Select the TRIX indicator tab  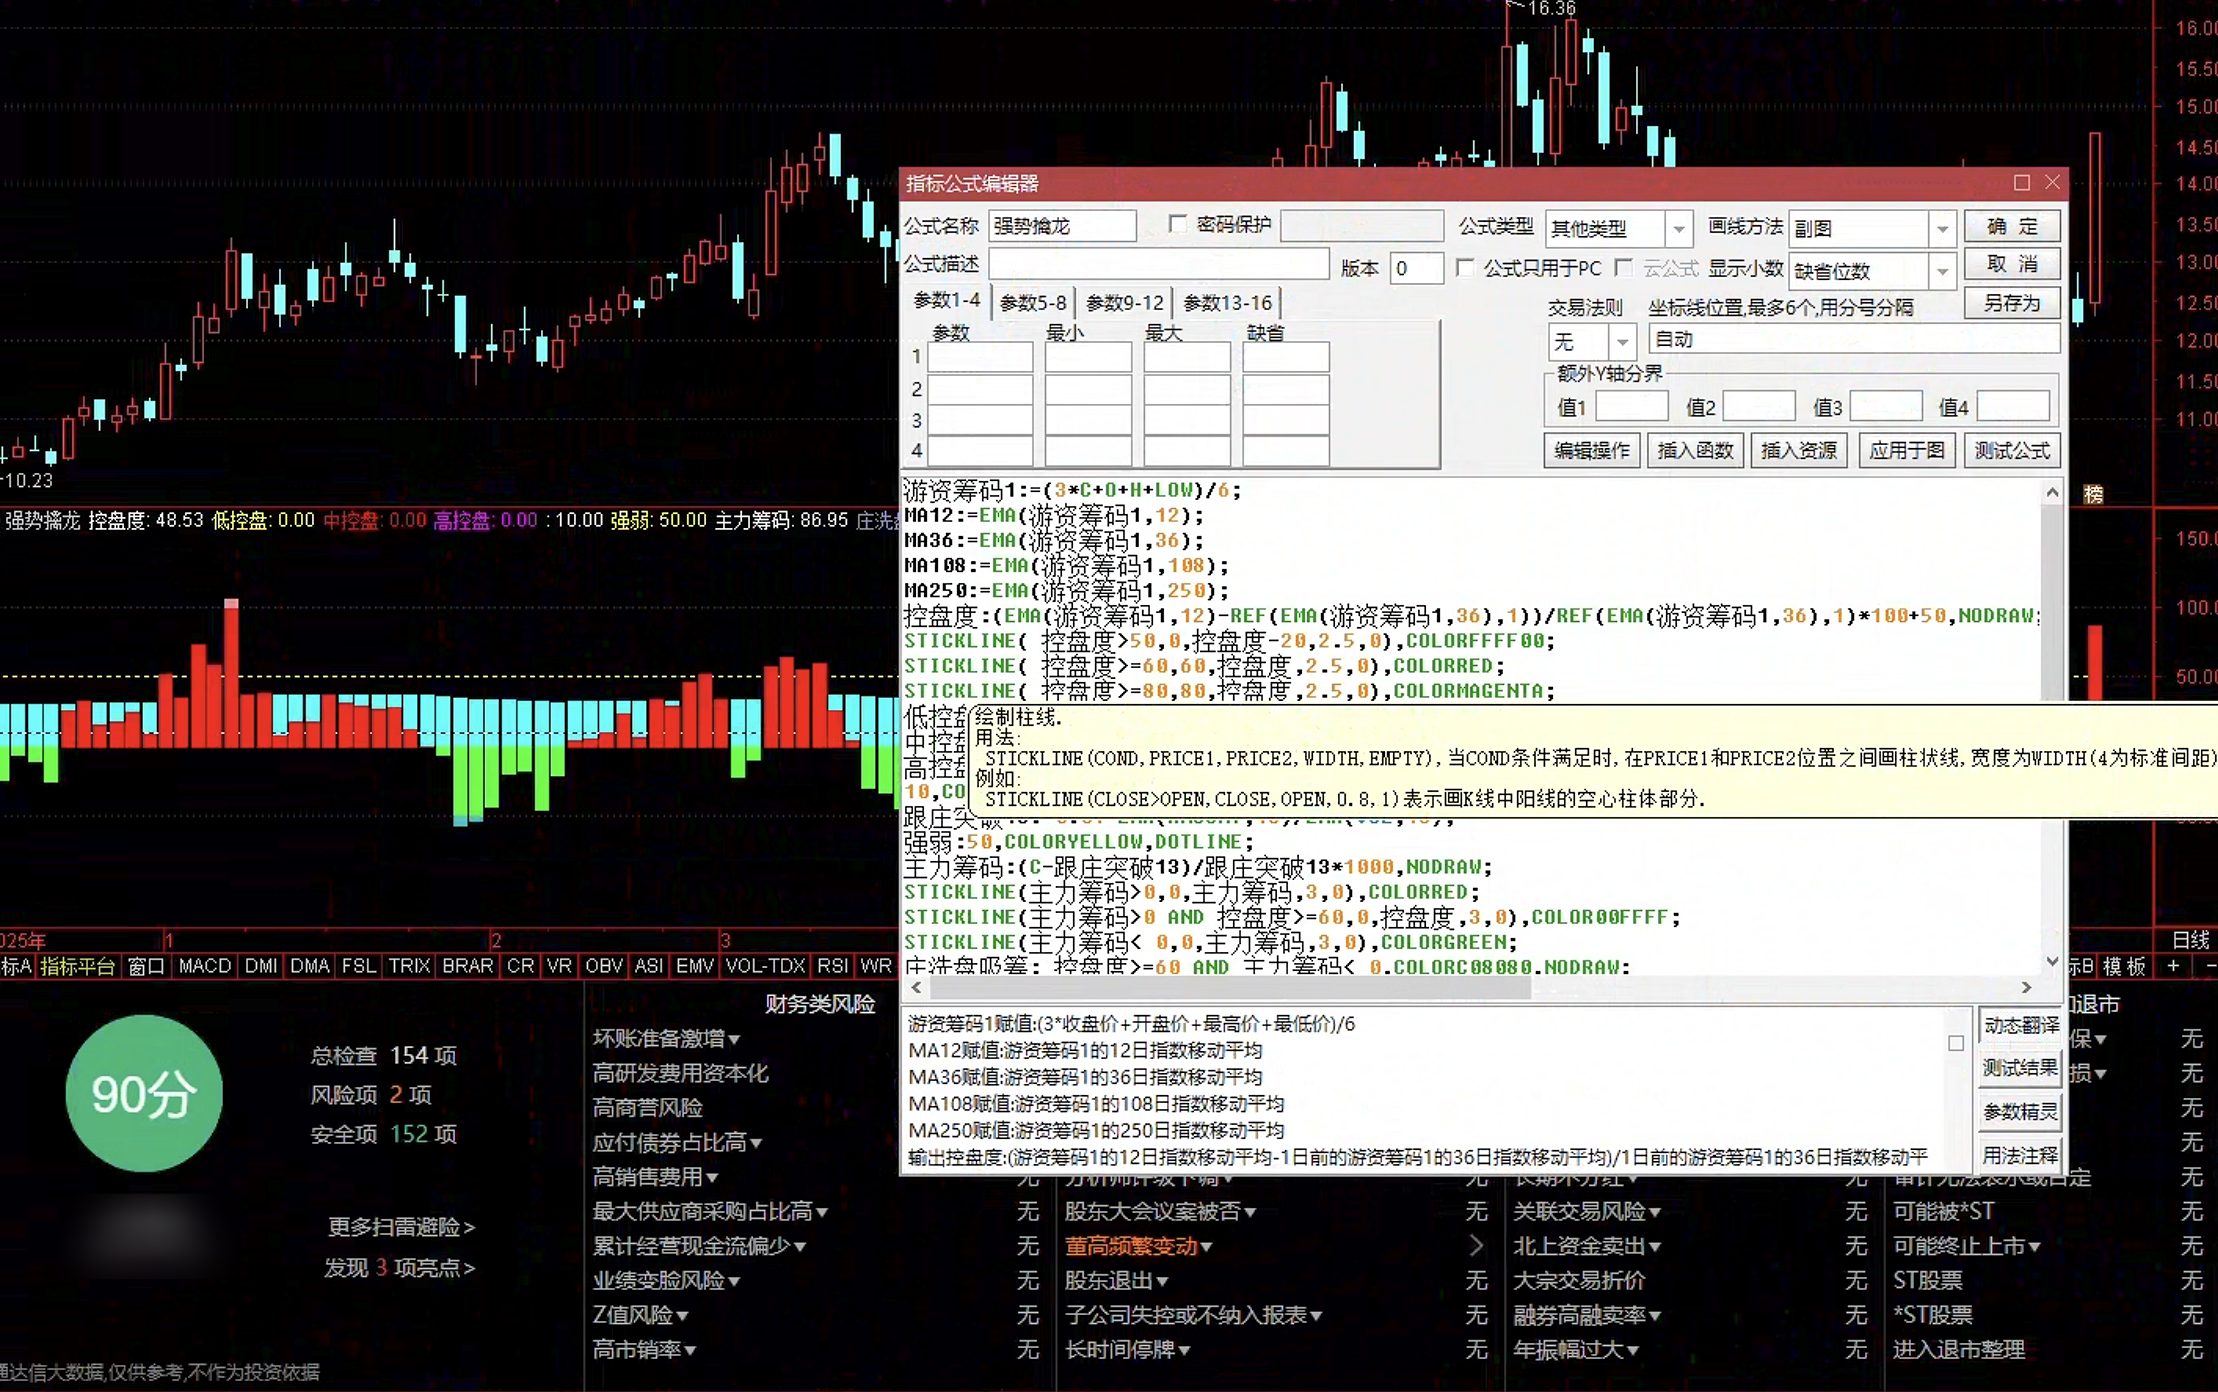(x=409, y=966)
